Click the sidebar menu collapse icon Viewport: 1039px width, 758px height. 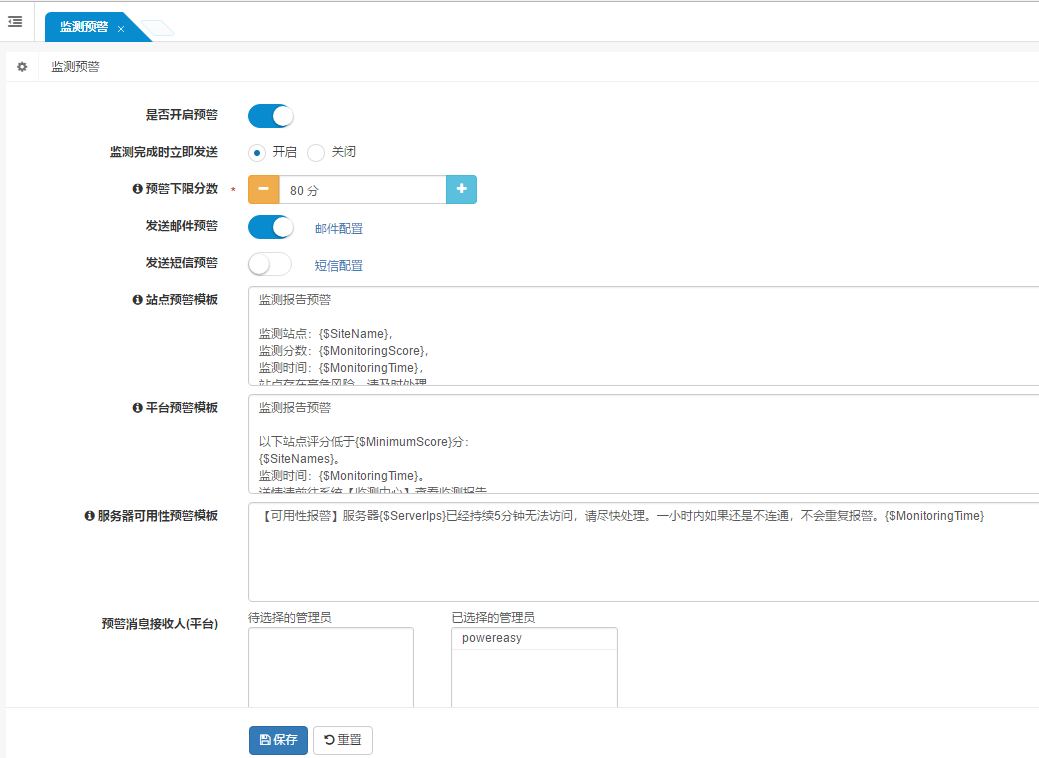pos(15,21)
